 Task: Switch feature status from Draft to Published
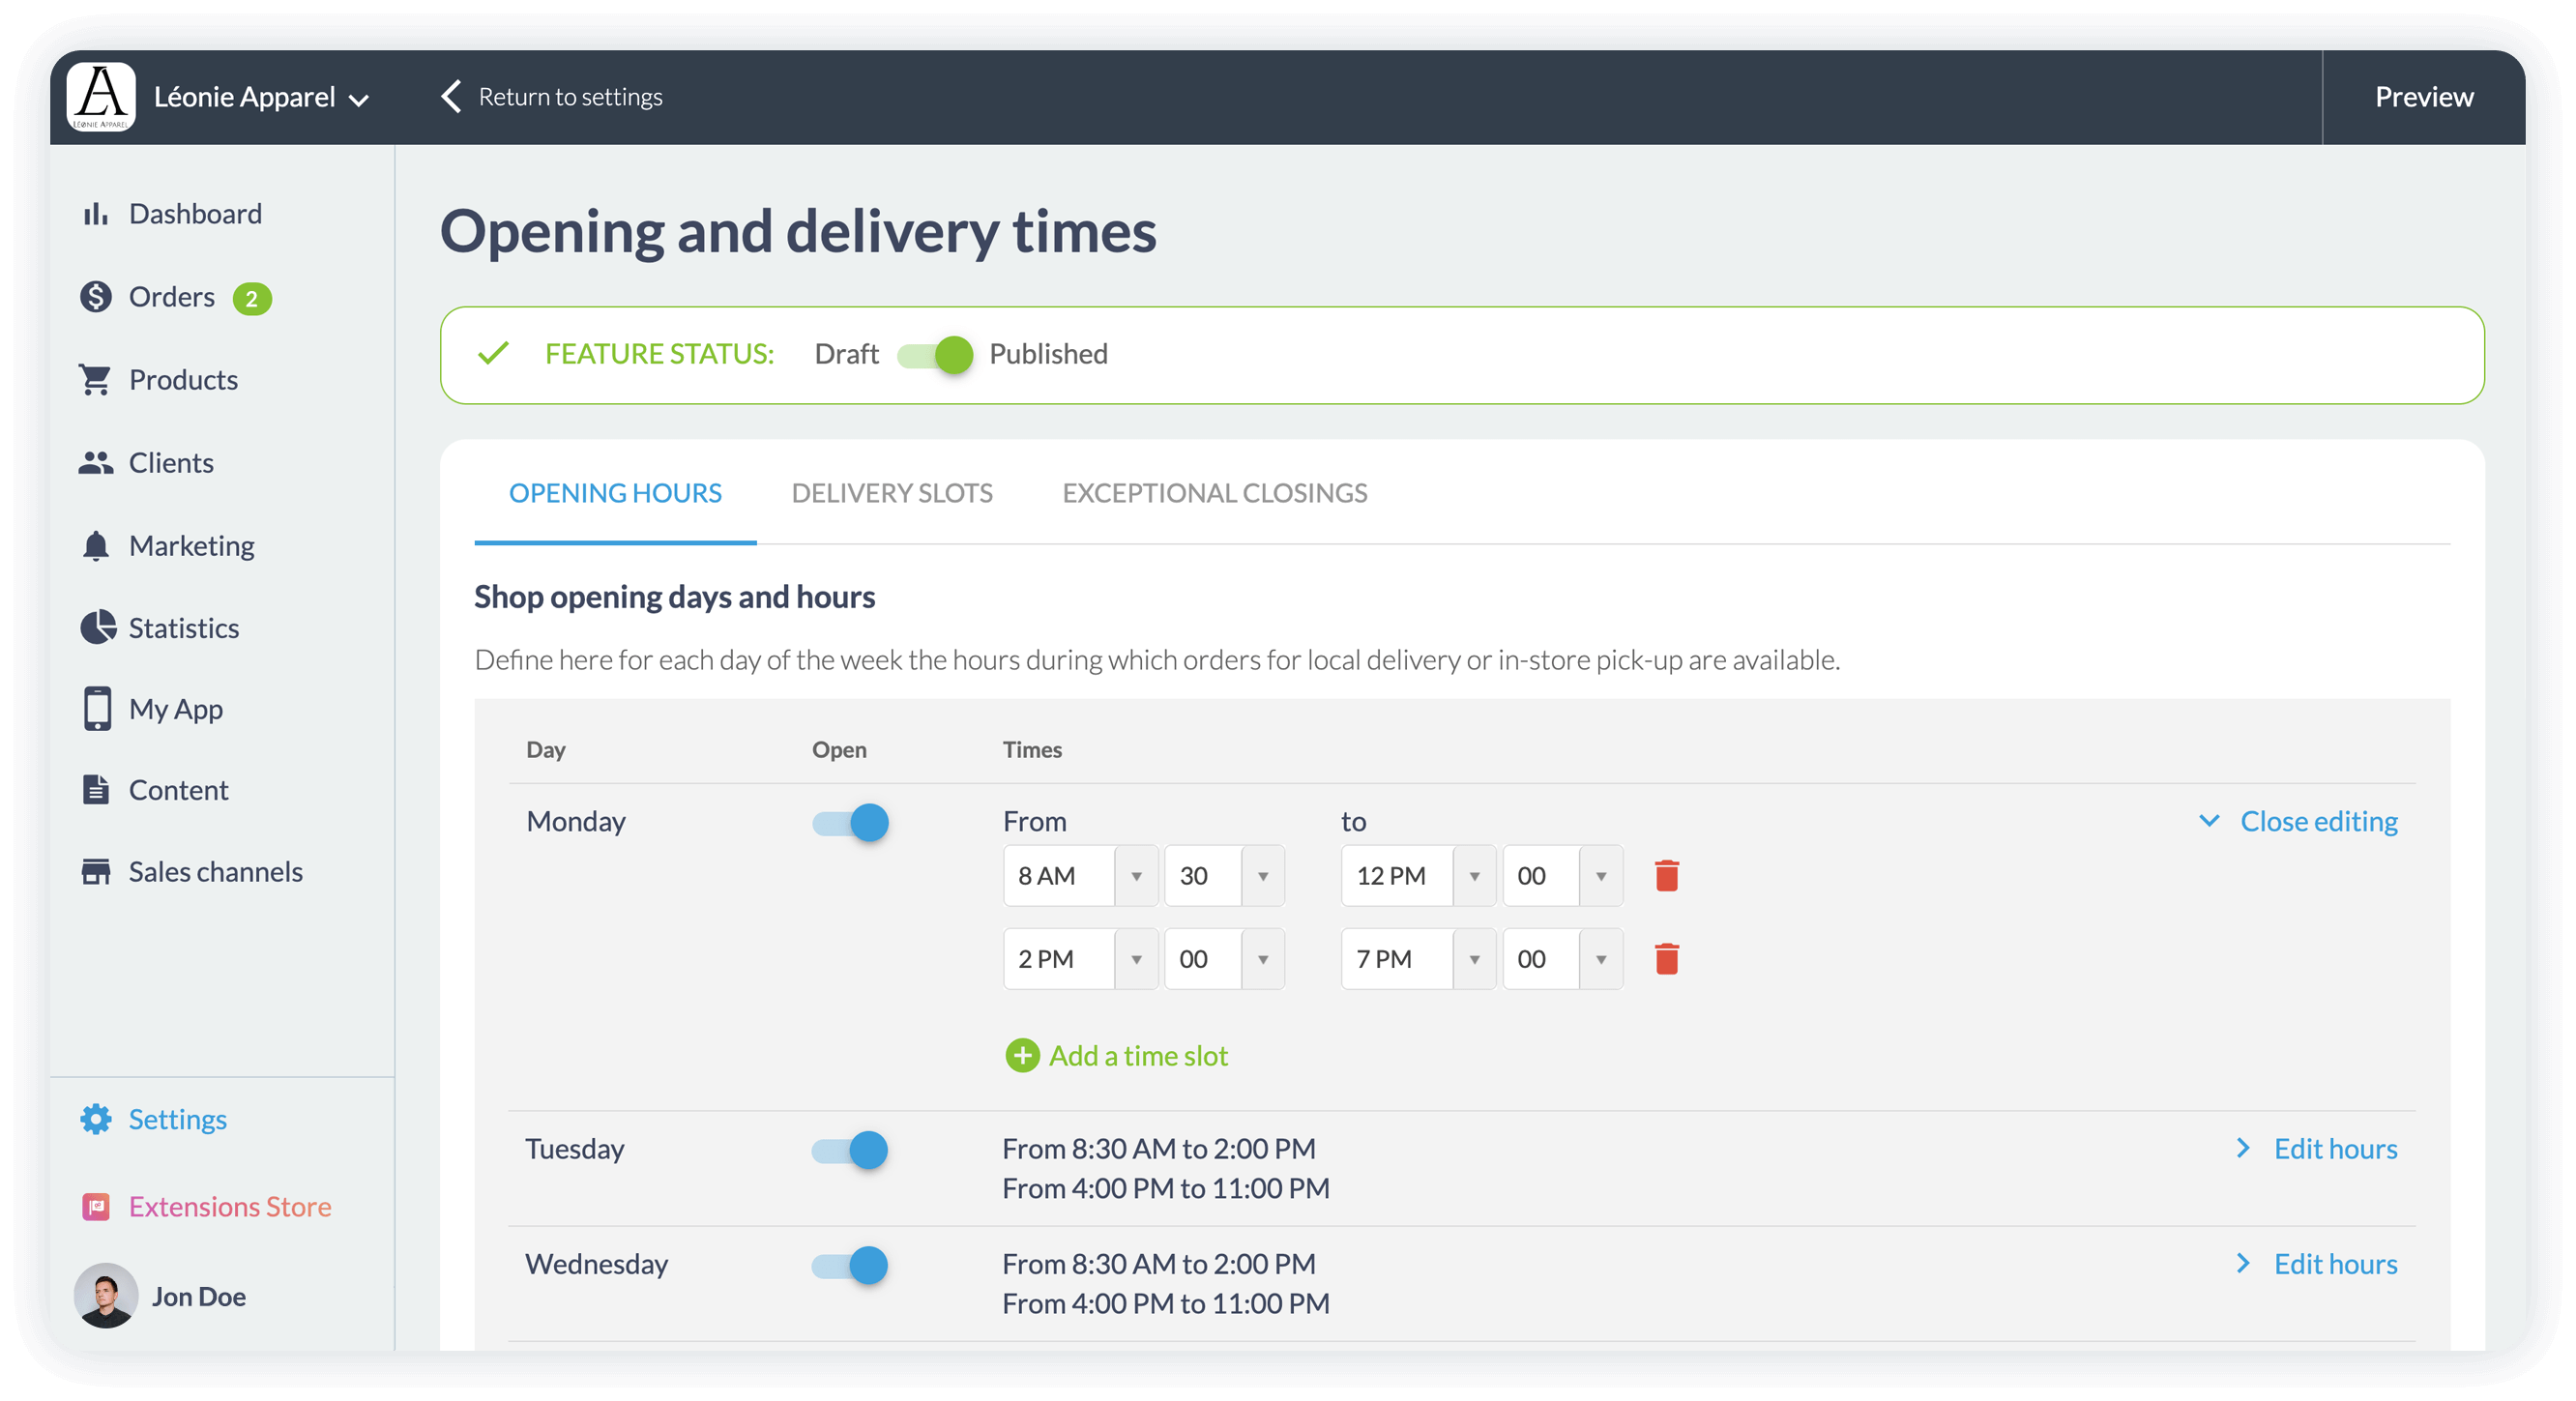[x=935, y=355]
